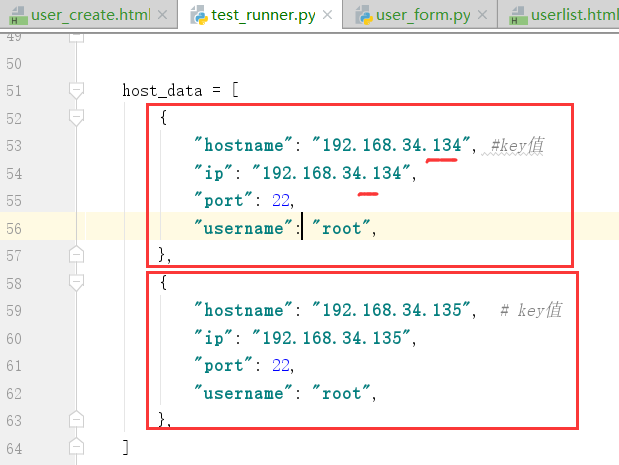This screenshot has width=619, height=465.
Task: Click the "hostname" key on line 59
Action: tap(244, 310)
